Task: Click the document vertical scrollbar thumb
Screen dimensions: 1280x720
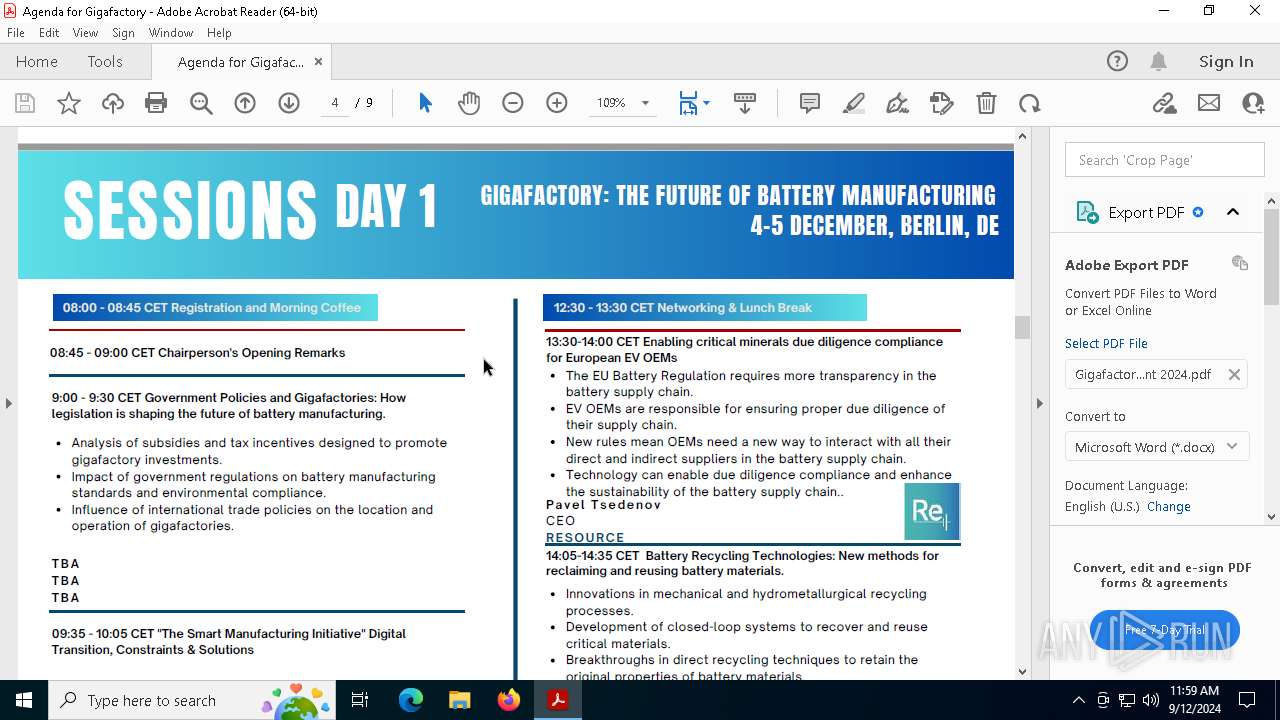Action: [1022, 327]
